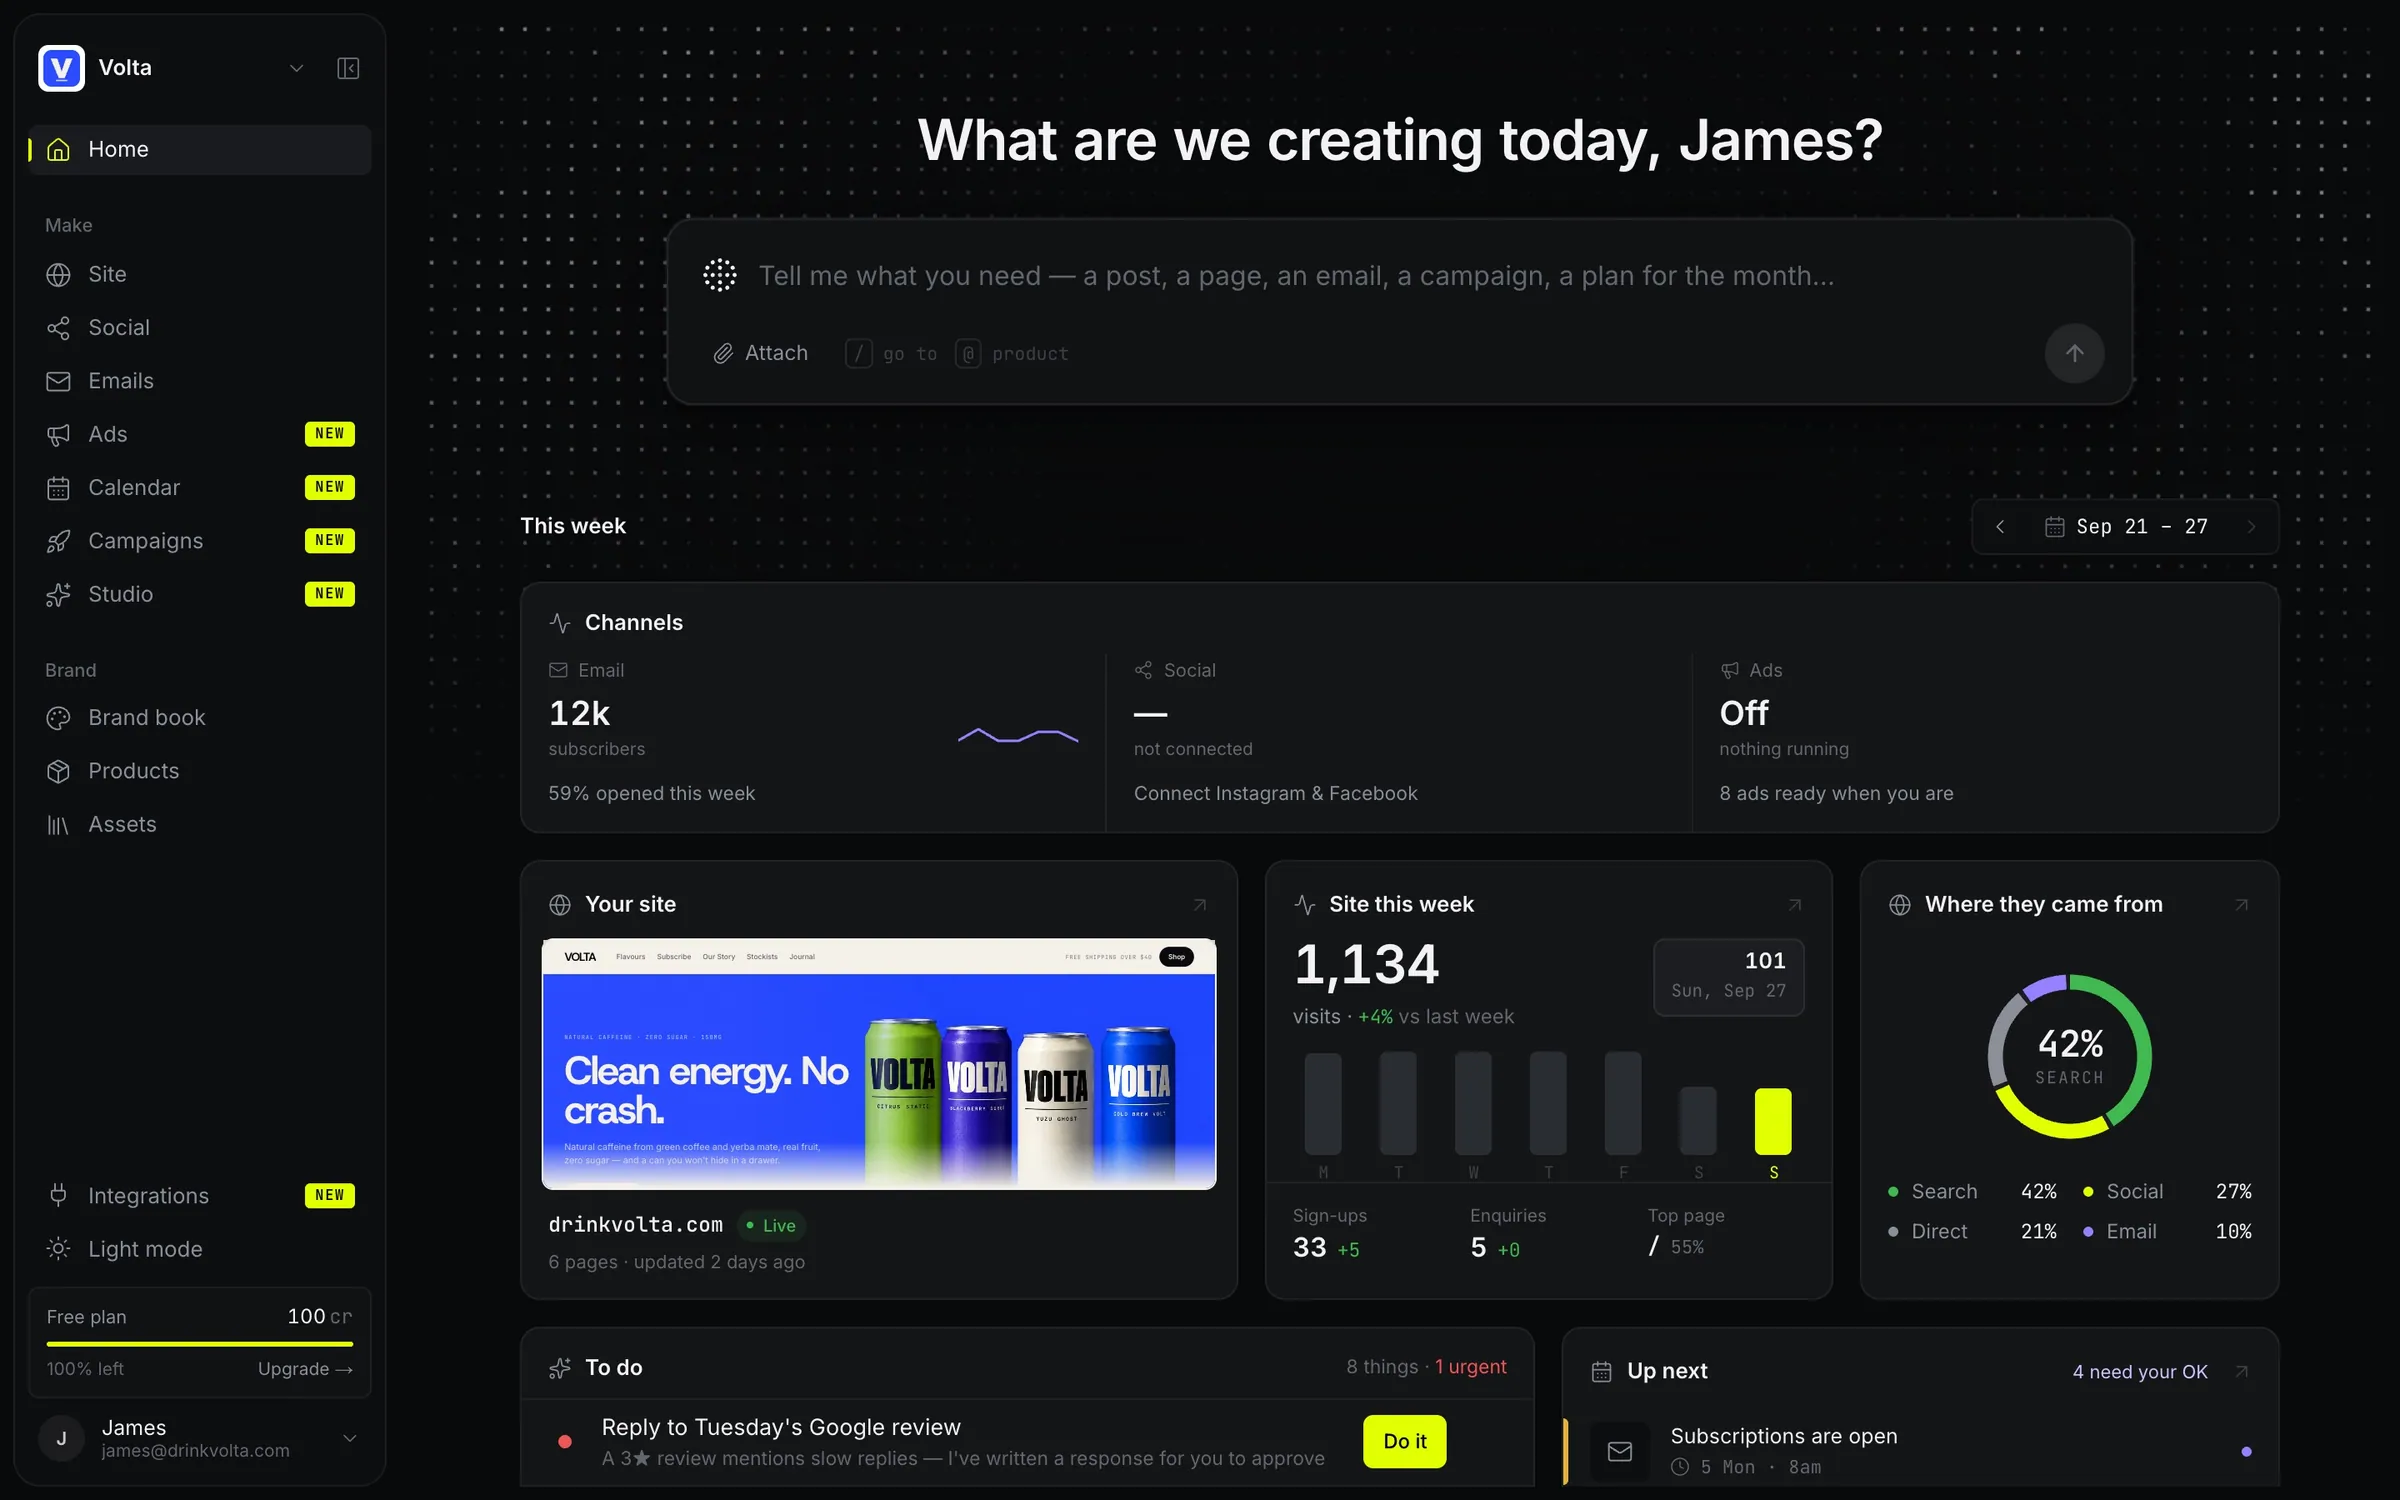The image size is (2400, 1500).
Task: Open Your site card arrow
Action: 1199,905
